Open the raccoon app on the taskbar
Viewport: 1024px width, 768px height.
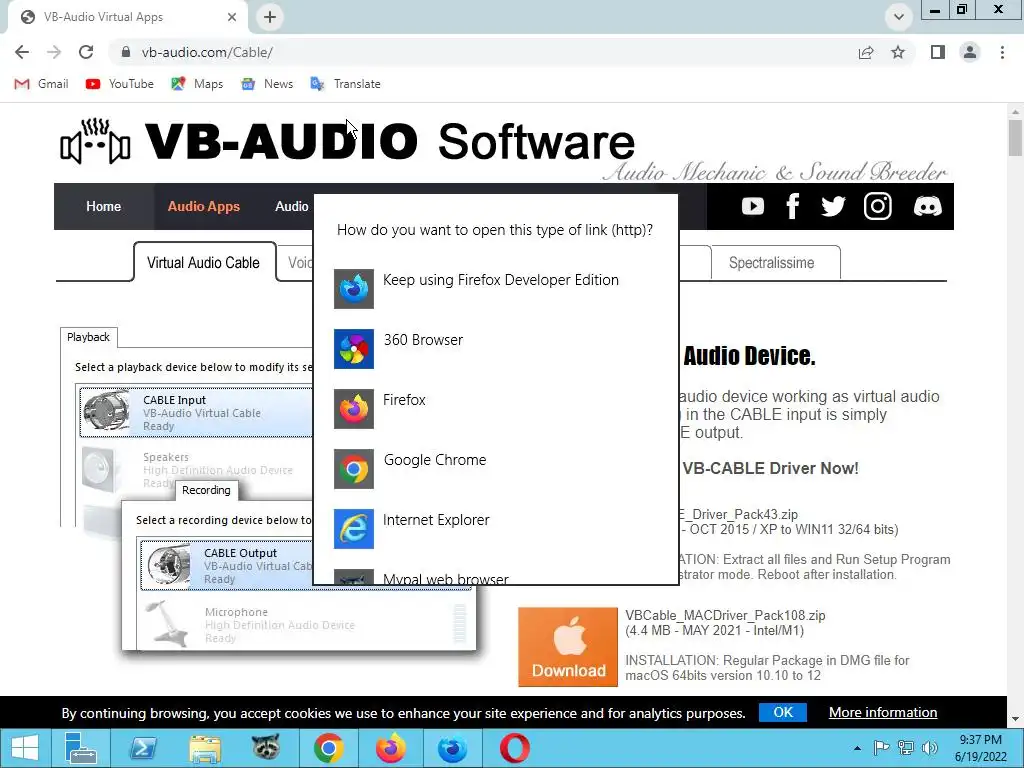266,748
